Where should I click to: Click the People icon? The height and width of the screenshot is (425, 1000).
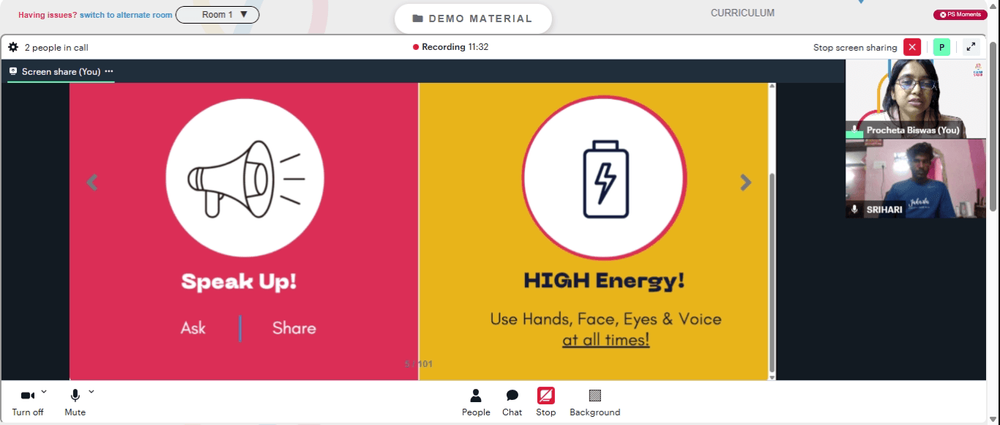click(476, 396)
